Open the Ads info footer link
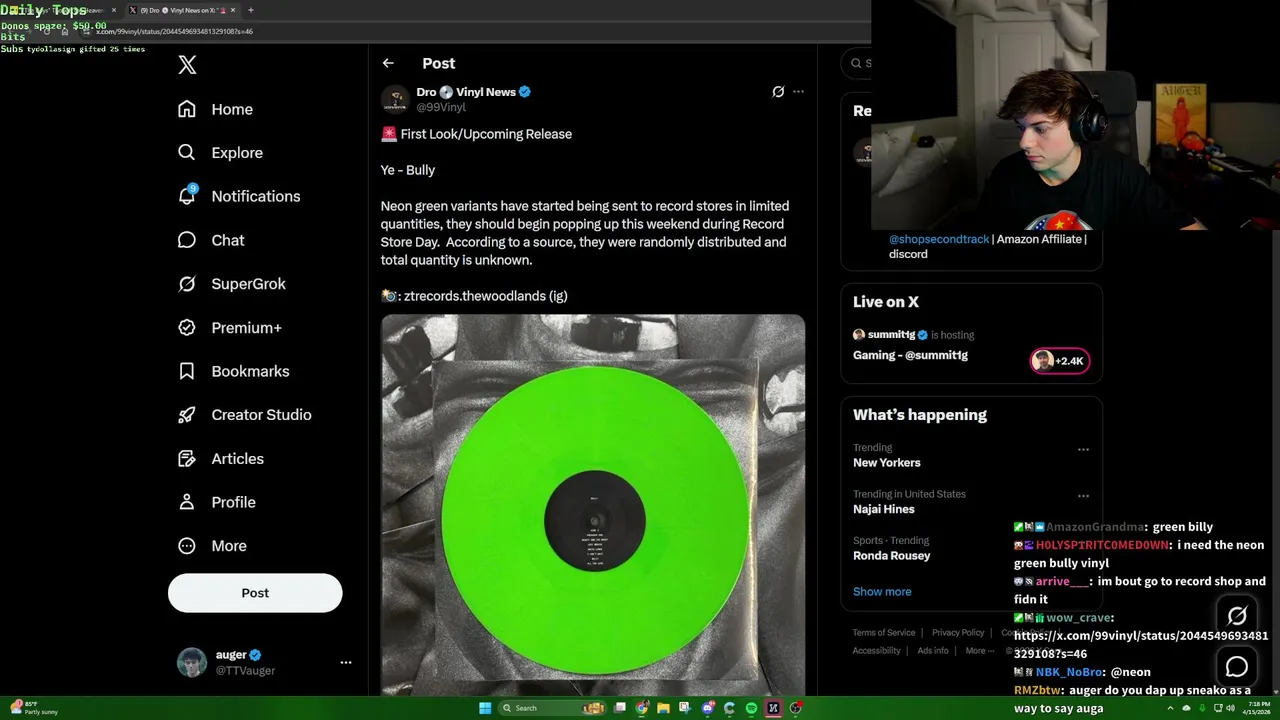The width and height of the screenshot is (1280, 720). click(x=933, y=650)
